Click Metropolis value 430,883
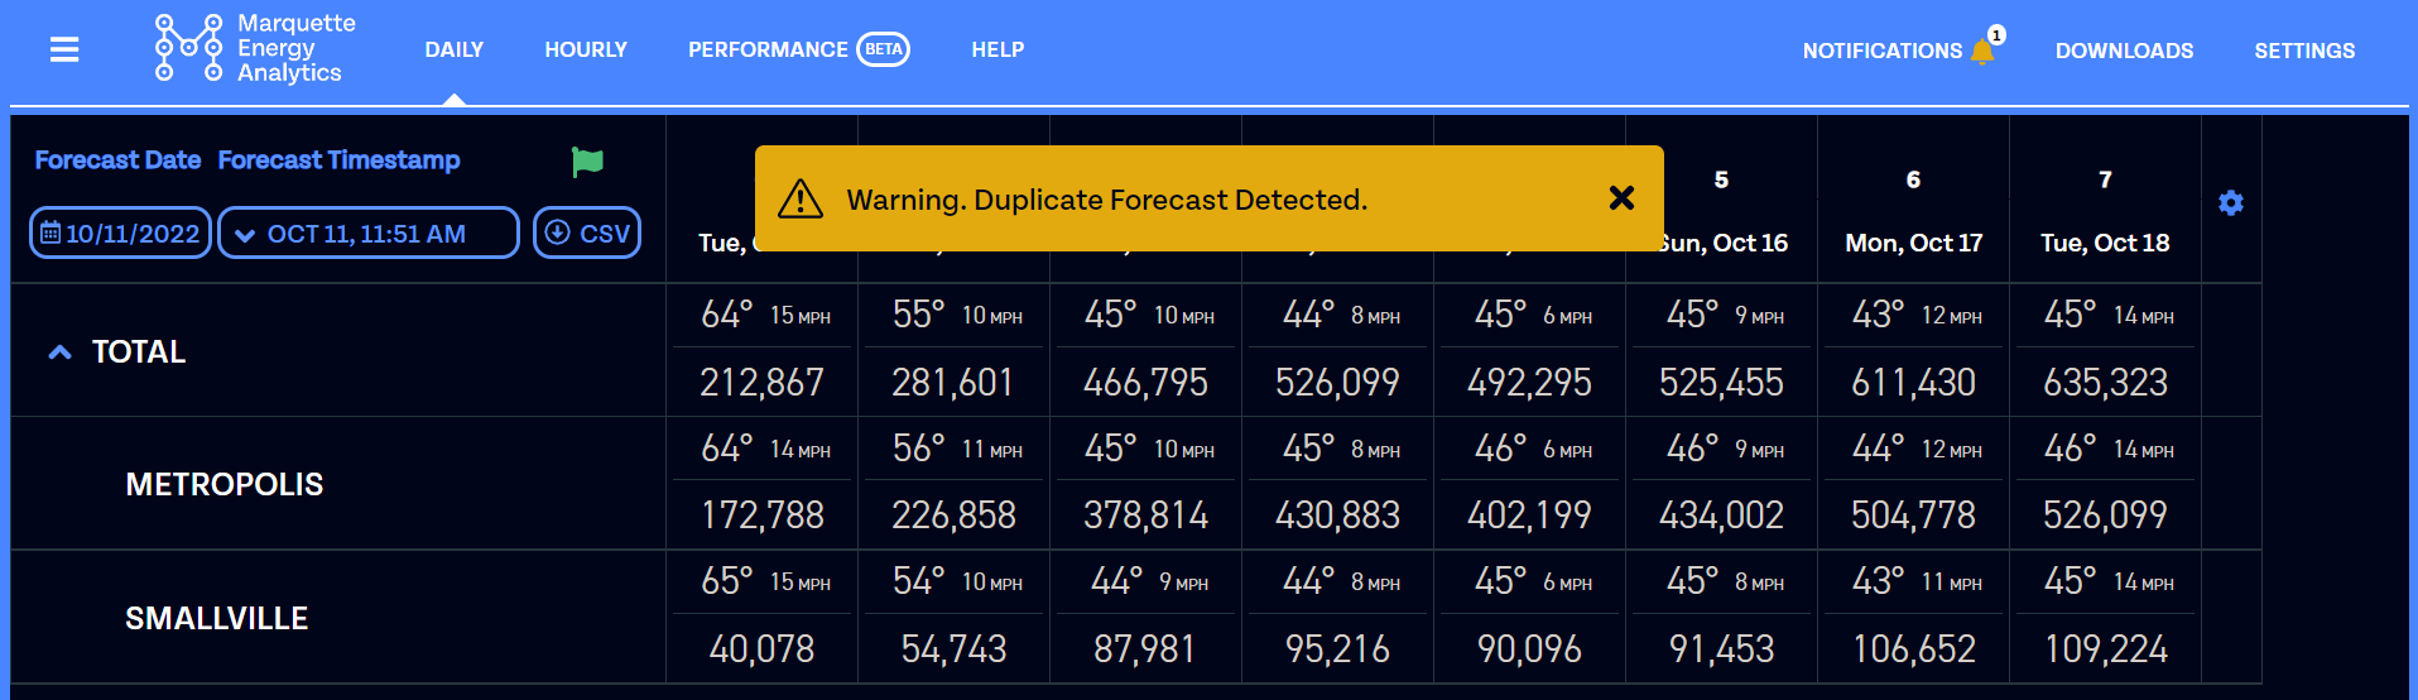 click(1337, 515)
